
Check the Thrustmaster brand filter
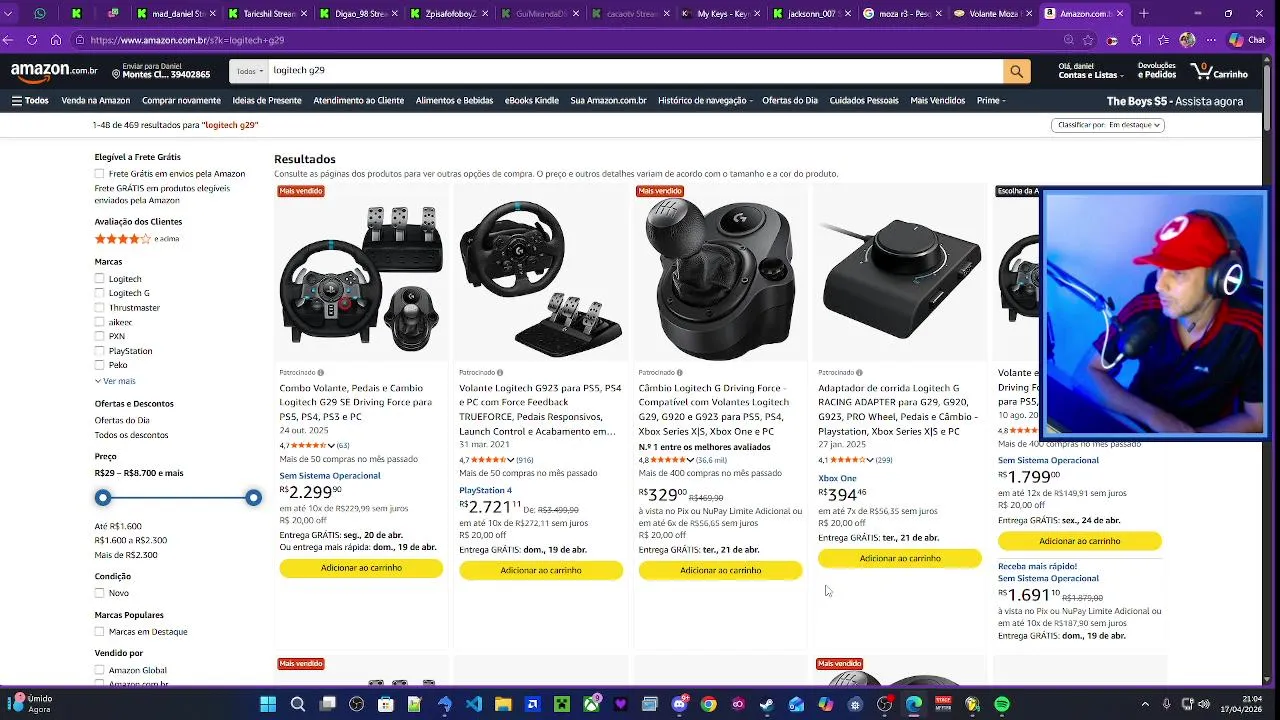[99, 308]
